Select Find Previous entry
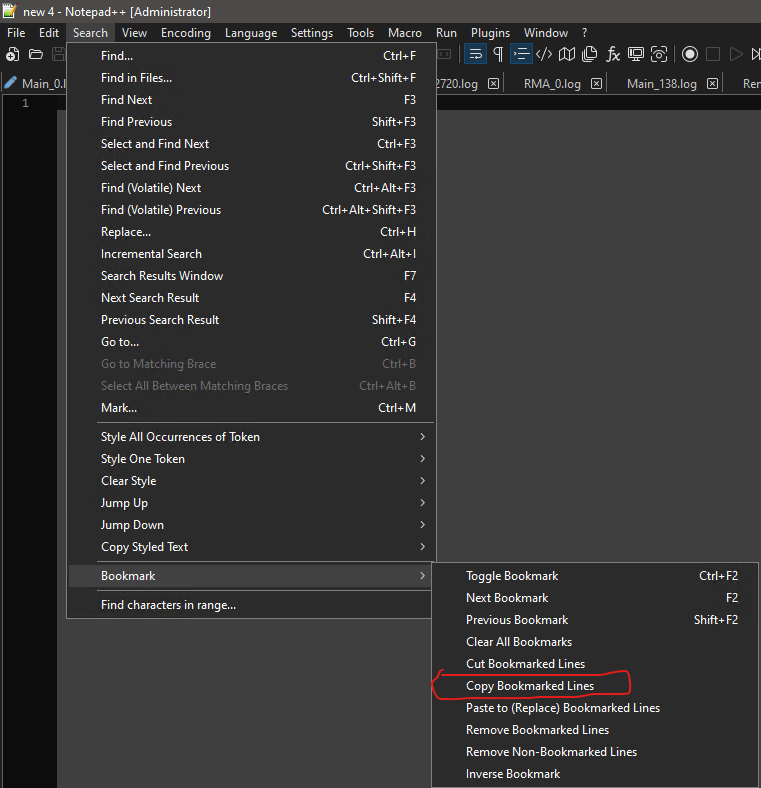Screen dimensions: 761x788 click(x=251, y=122)
